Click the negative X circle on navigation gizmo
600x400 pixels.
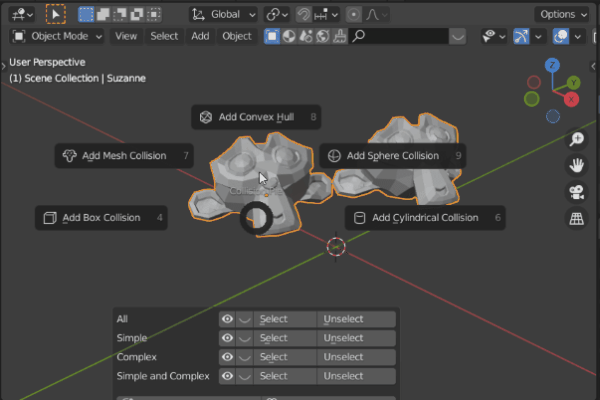point(534,82)
